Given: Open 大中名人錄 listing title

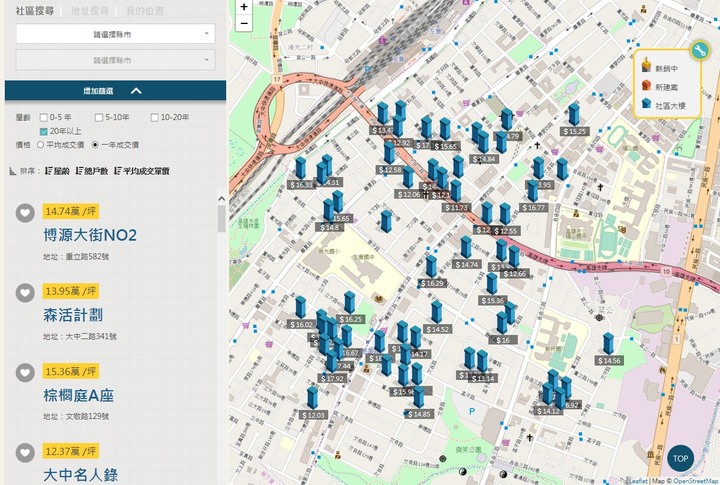Looking at the screenshot, I should pos(81,475).
